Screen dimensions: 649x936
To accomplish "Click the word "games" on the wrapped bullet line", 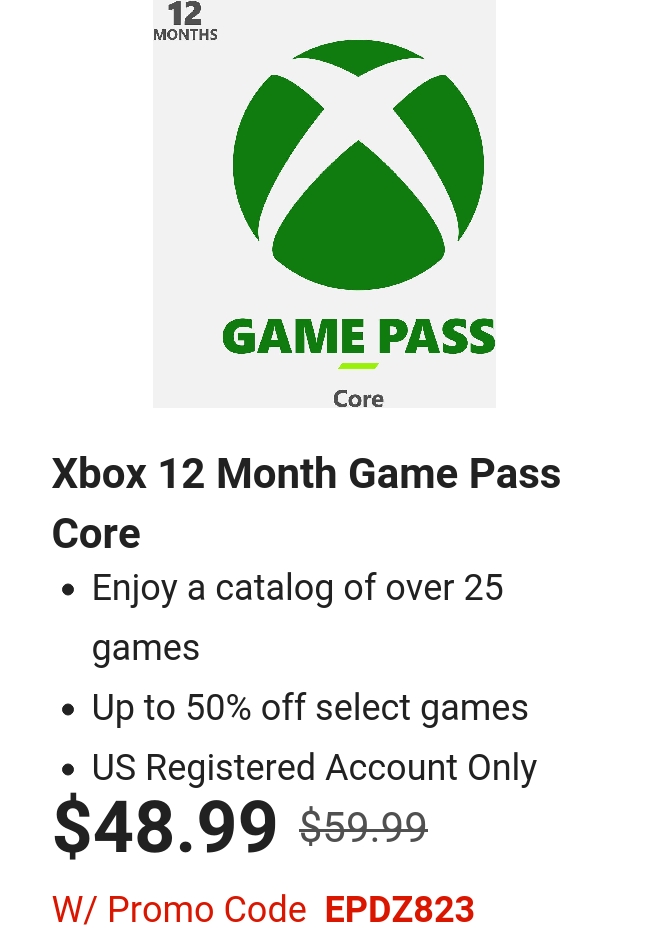I will [146, 648].
